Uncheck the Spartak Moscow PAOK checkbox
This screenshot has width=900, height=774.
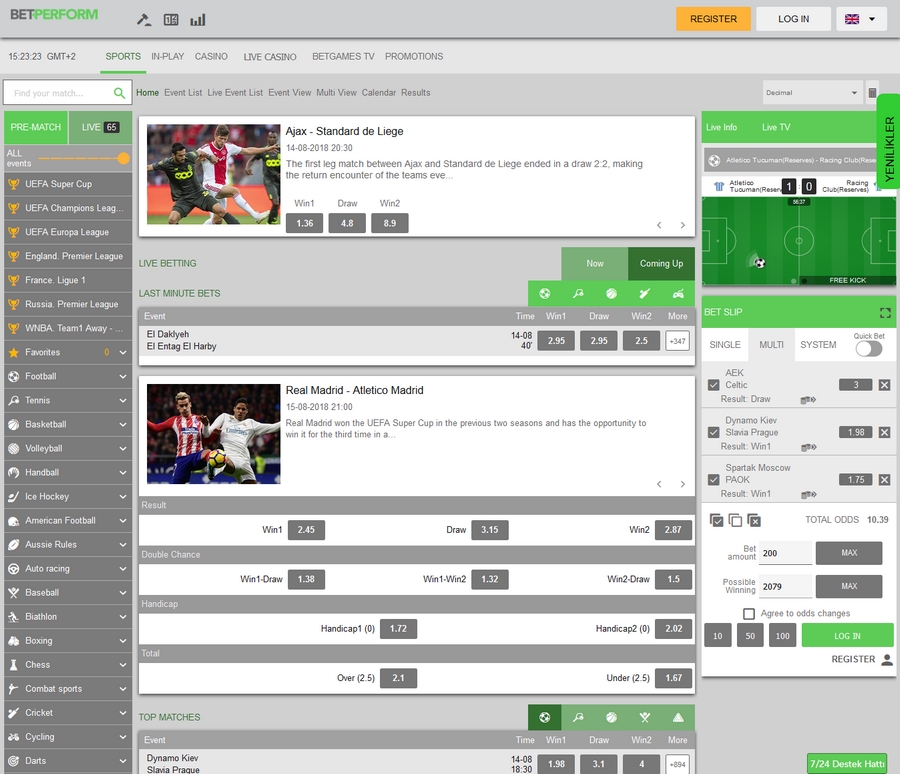pos(713,479)
